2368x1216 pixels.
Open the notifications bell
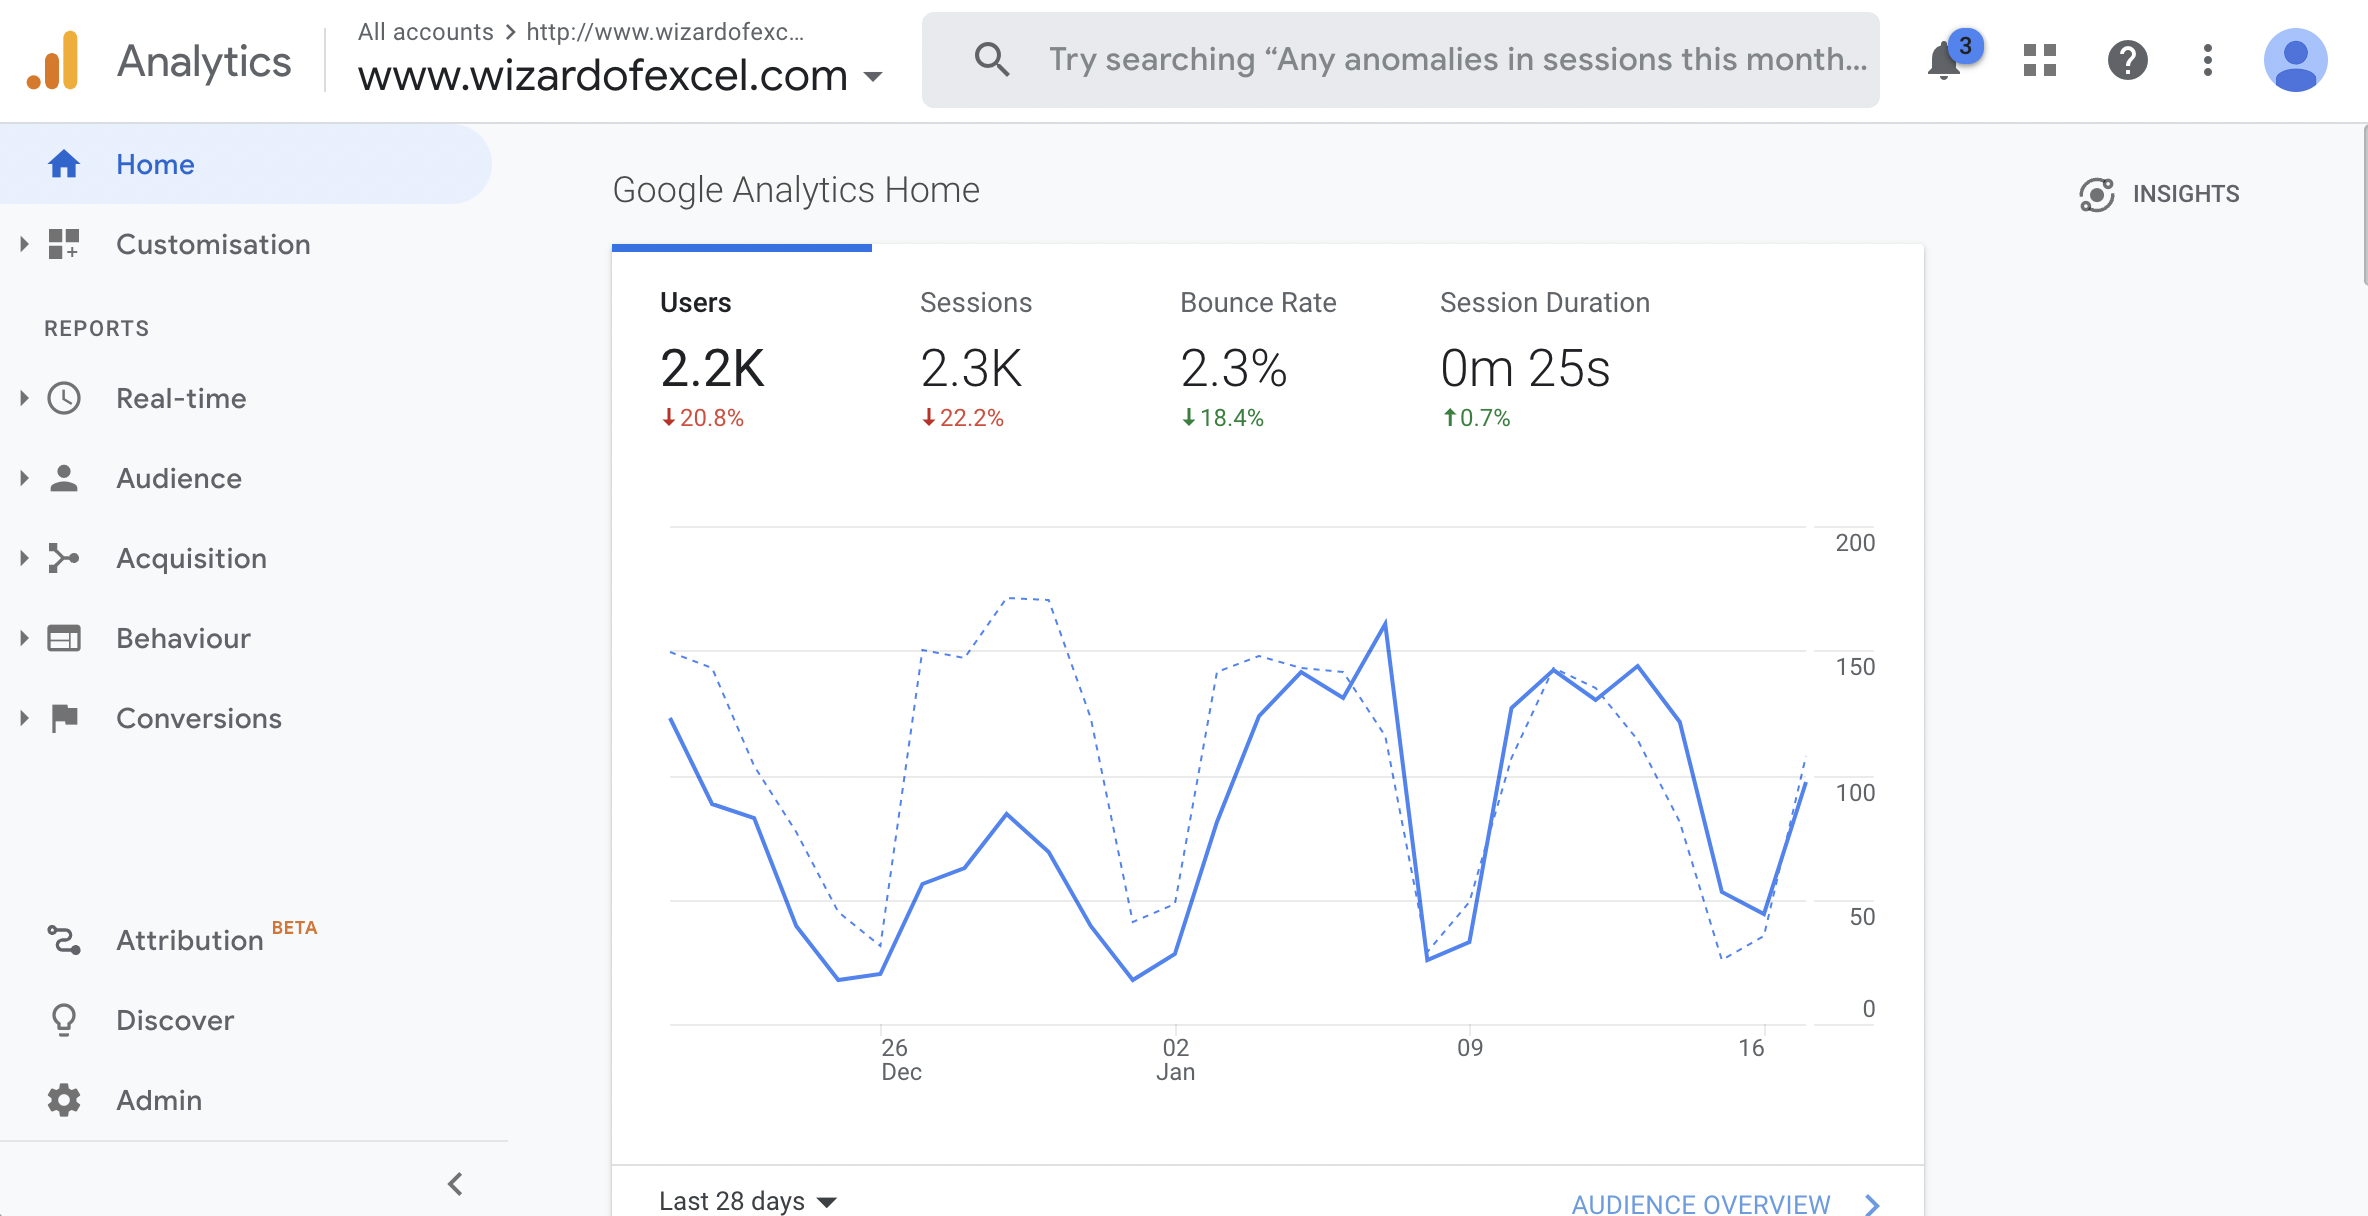coord(1944,60)
